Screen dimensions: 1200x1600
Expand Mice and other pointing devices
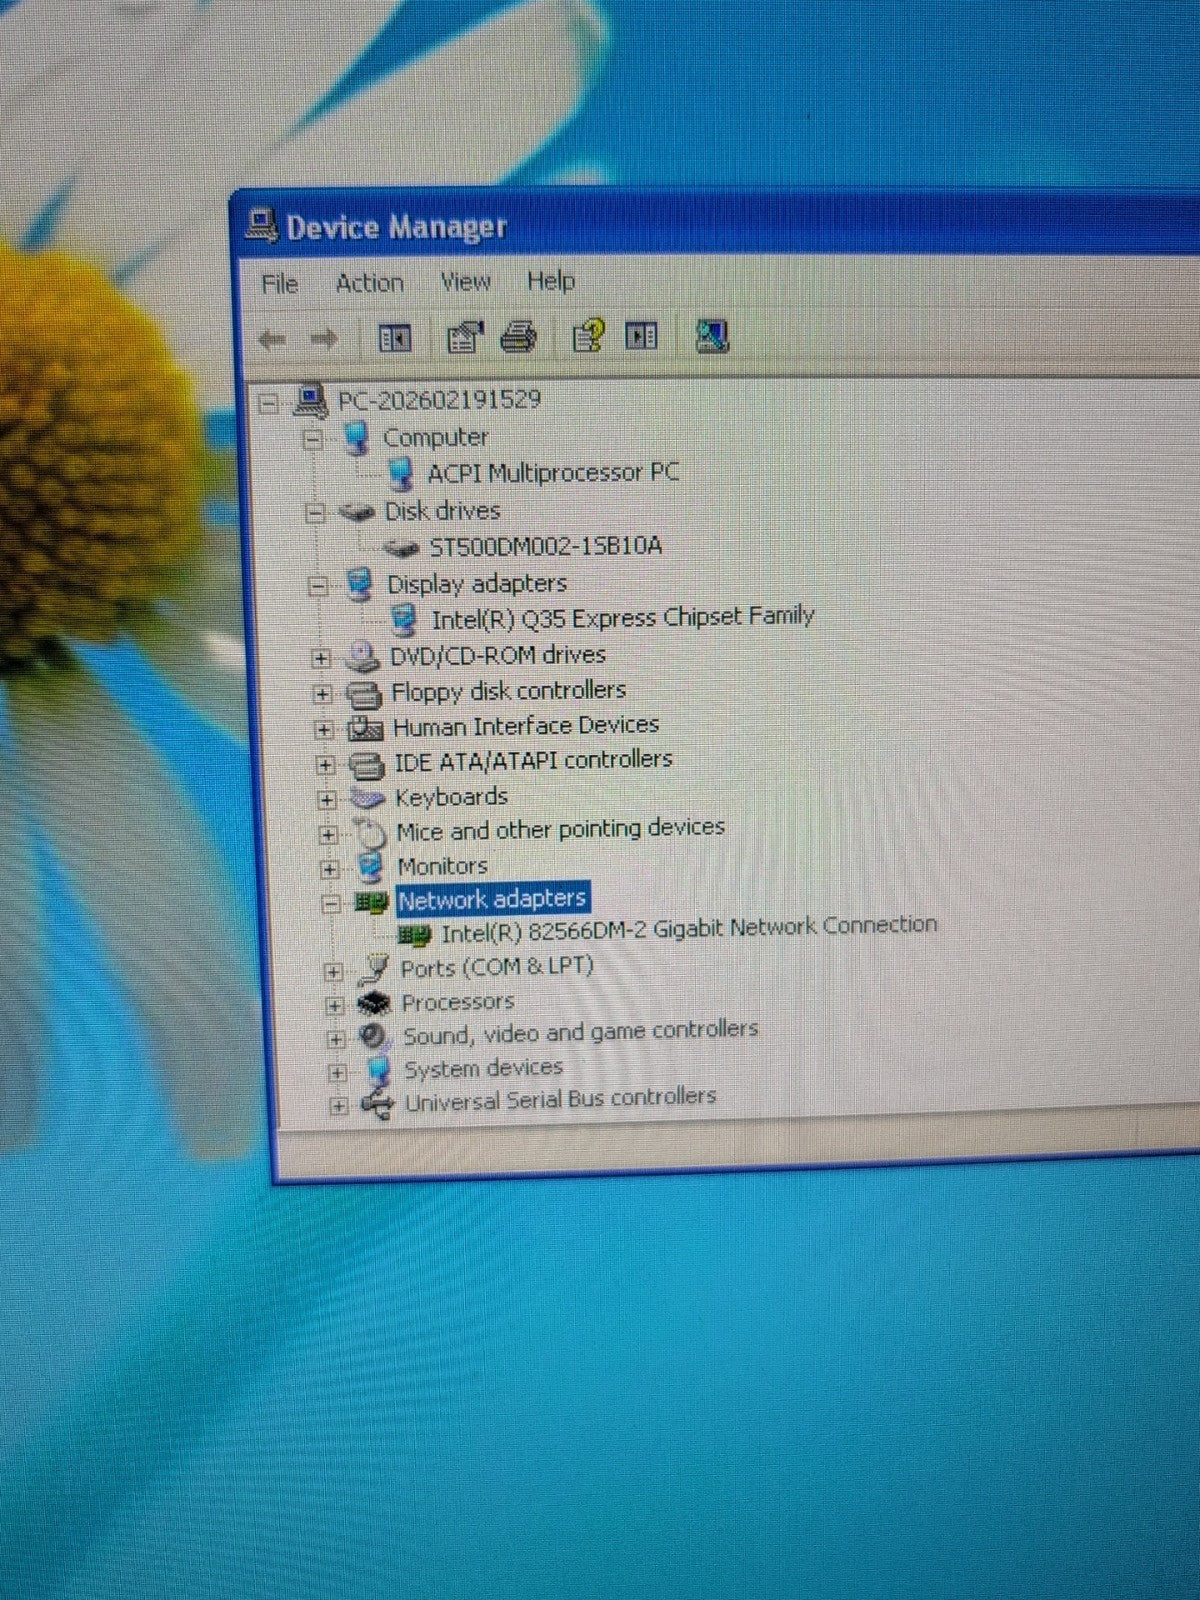329,834
